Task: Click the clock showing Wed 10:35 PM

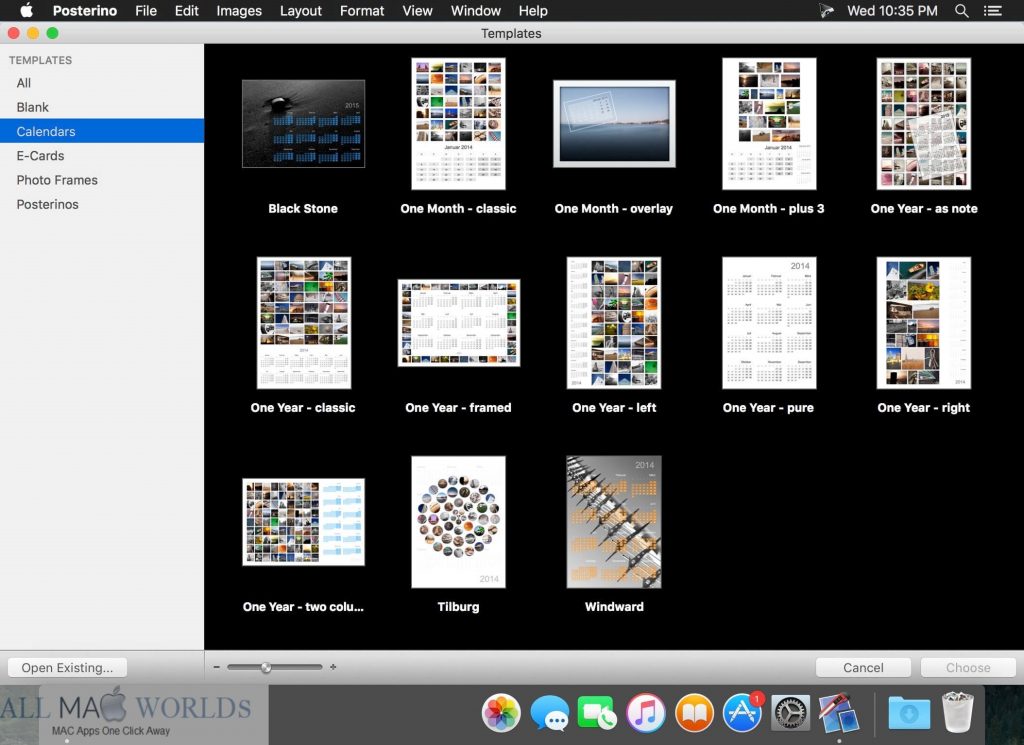Action: (x=892, y=10)
